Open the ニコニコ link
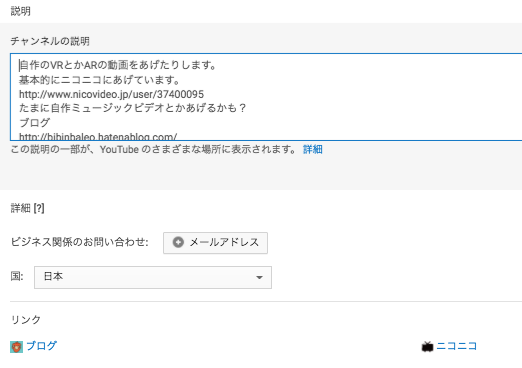 coord(456,346)
